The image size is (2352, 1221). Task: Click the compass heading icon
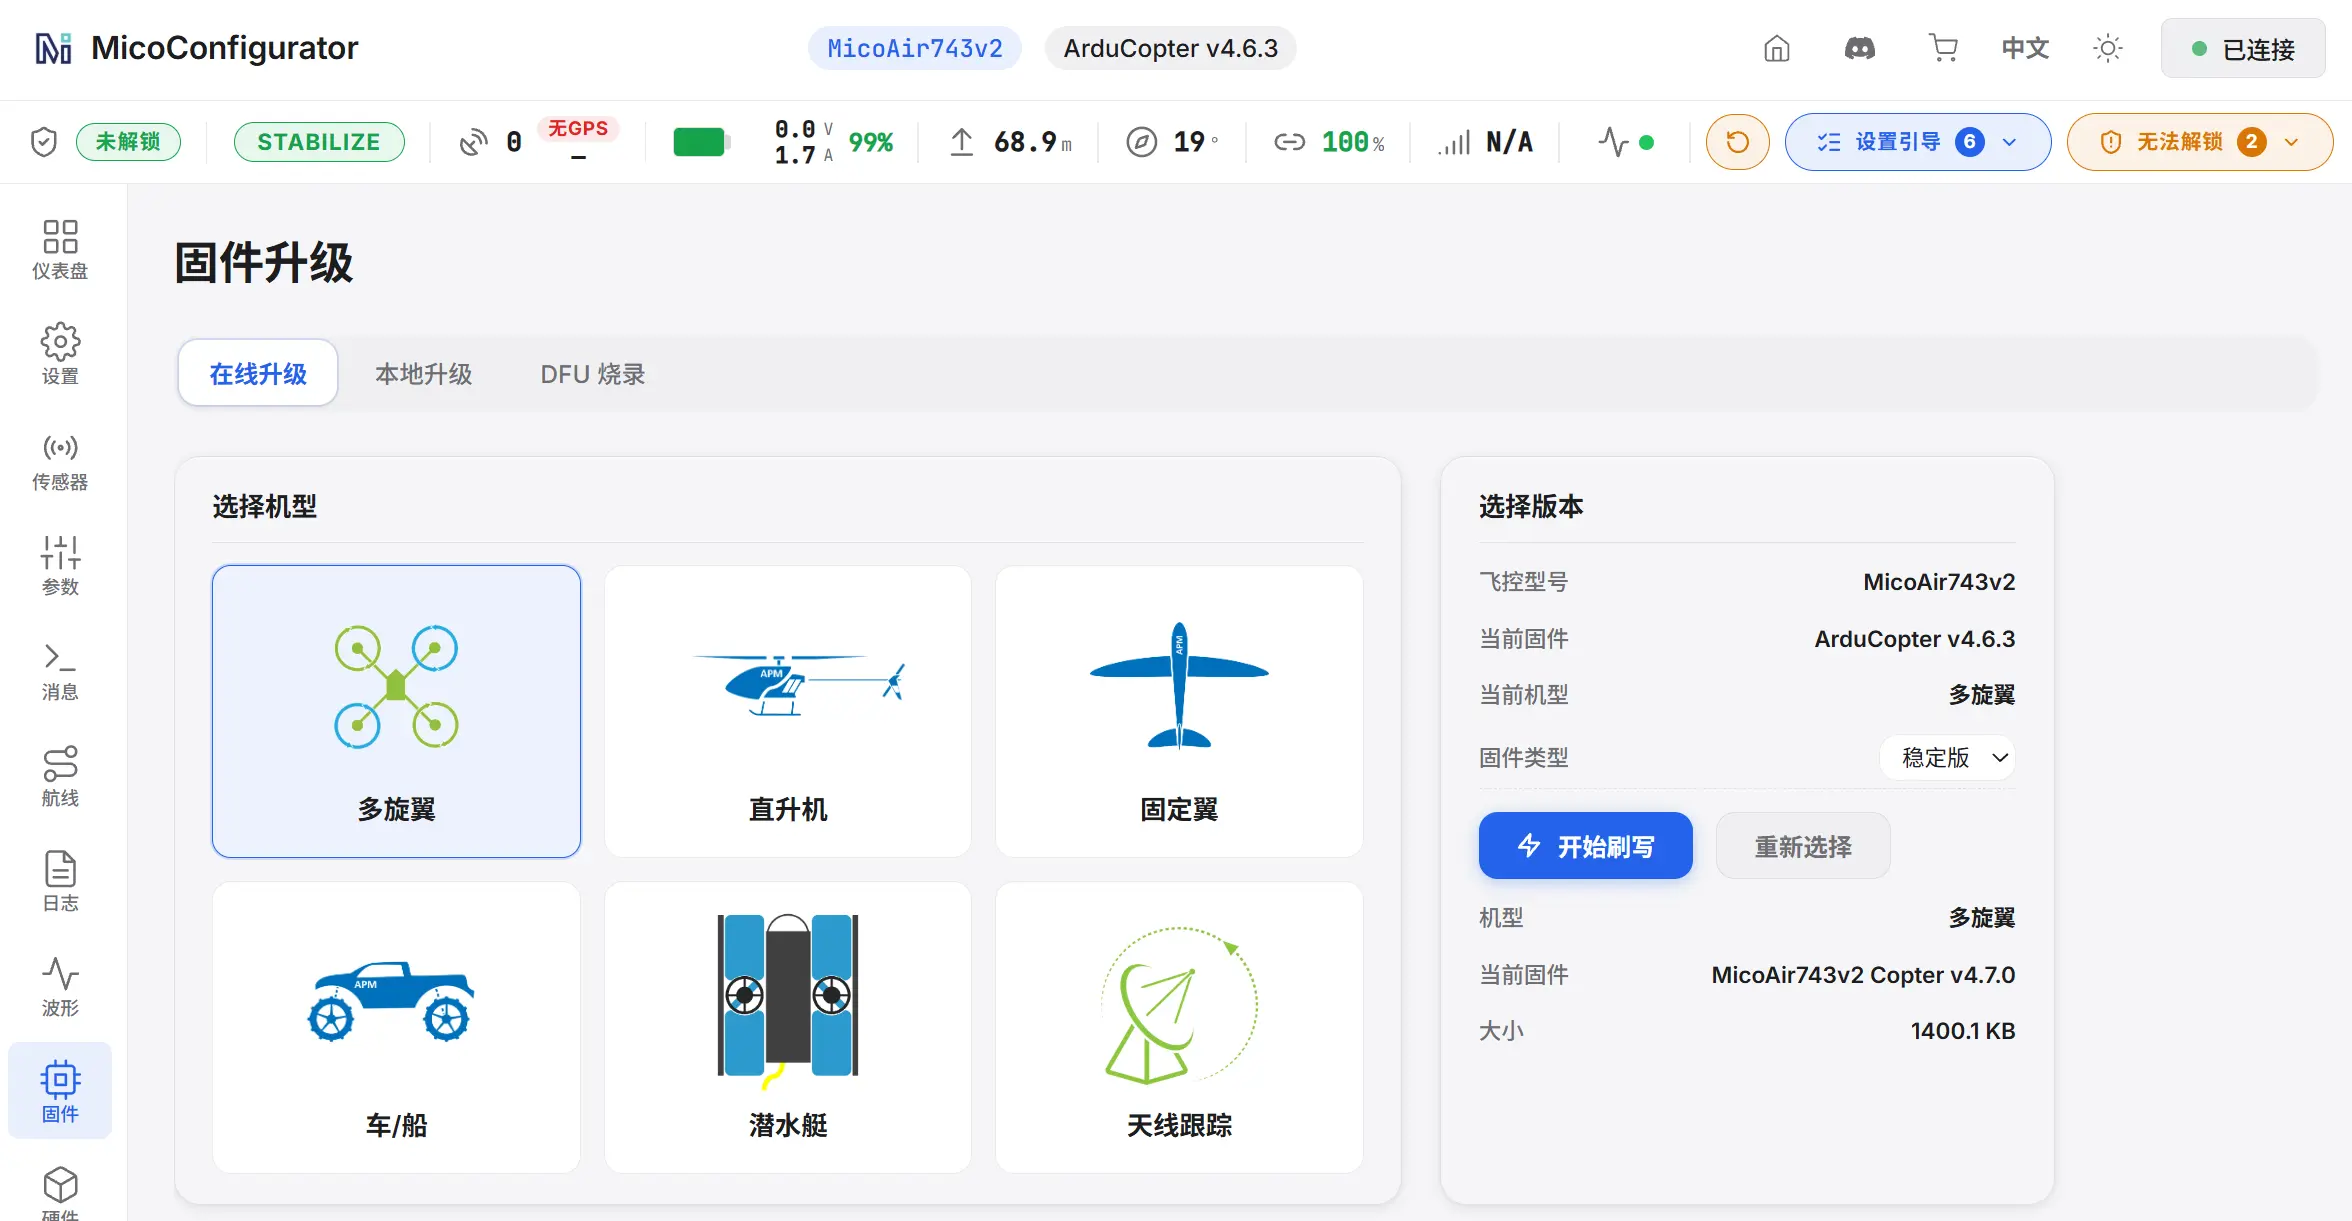(x=1141, y=142)
